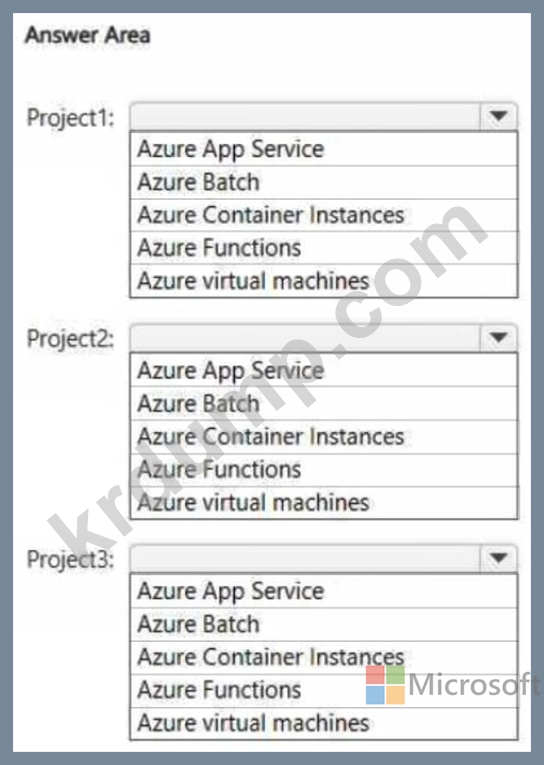Select Azure Functions under Project2

click(x=324, y=470)
